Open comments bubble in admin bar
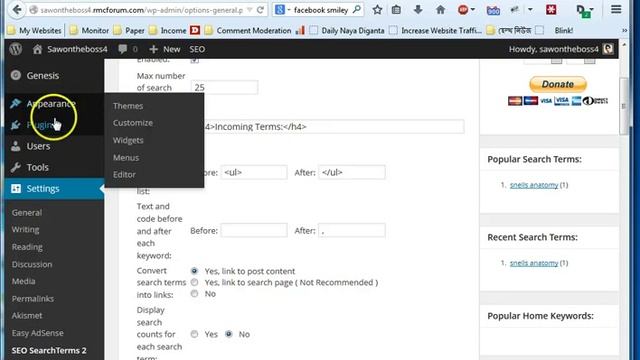Image resolution: width=640 pixels, height=360 pixels. click(x=128, y=49)
